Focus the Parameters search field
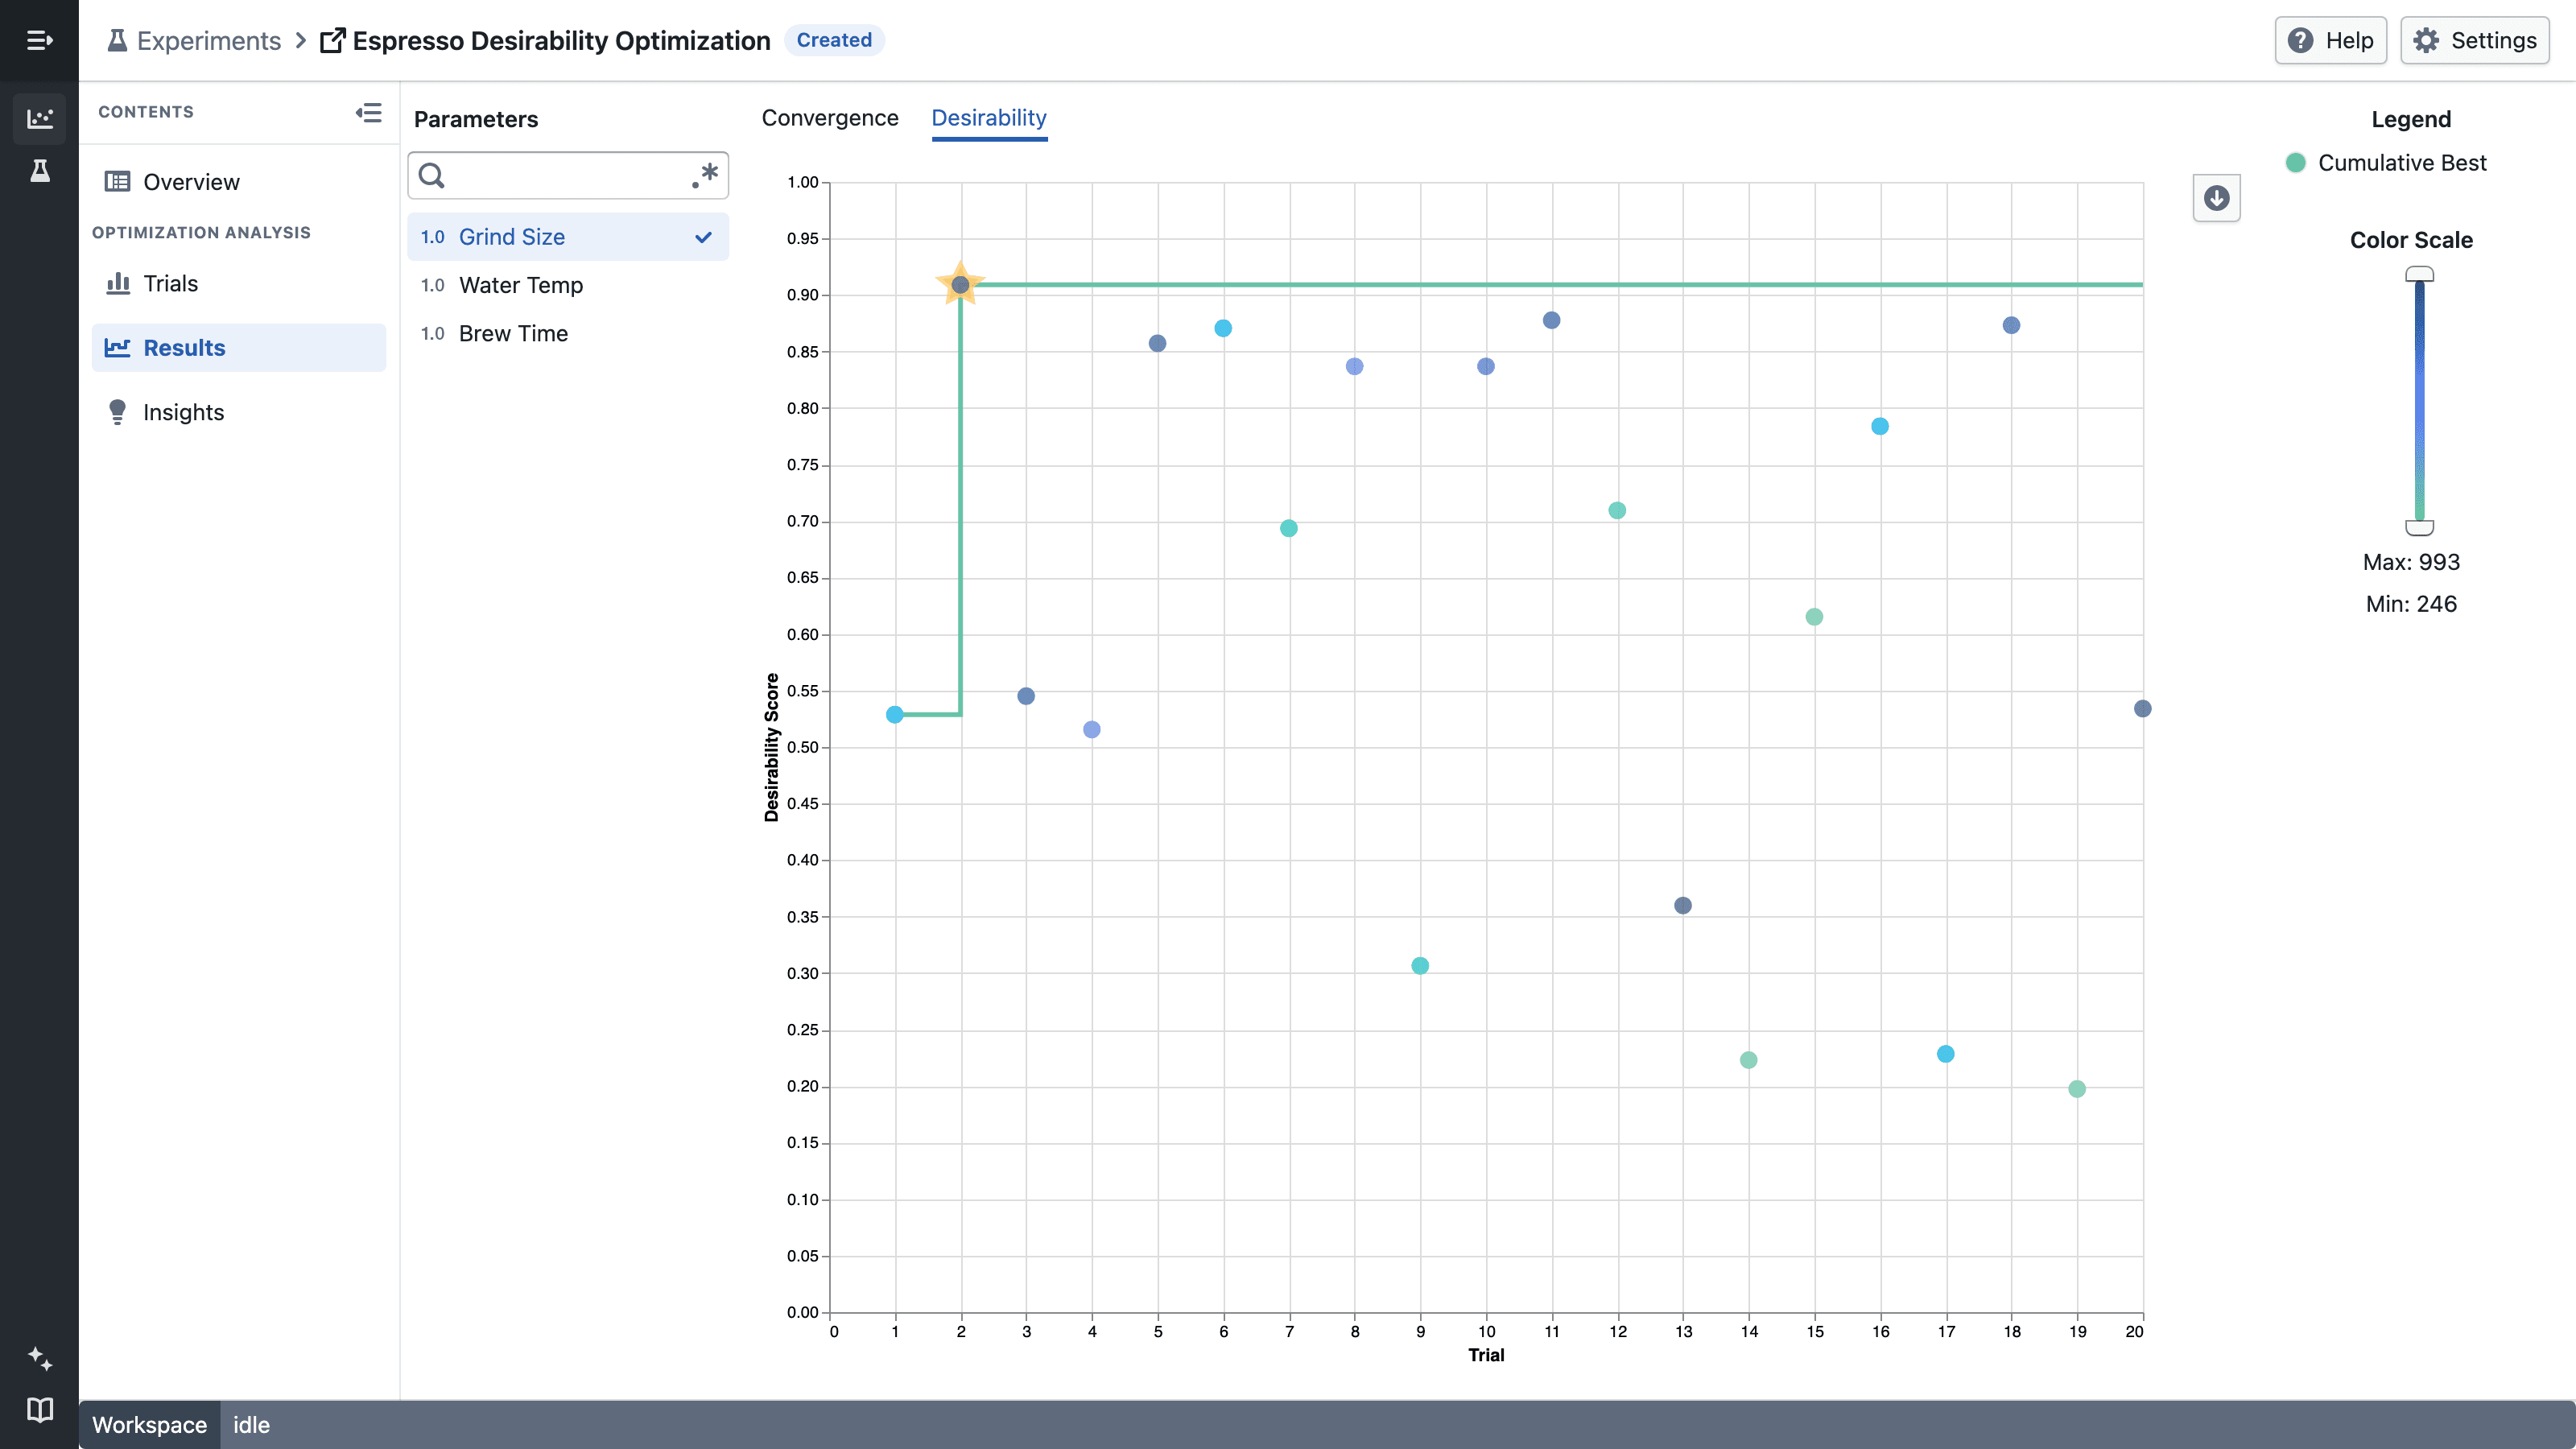 tap(567, 175)
